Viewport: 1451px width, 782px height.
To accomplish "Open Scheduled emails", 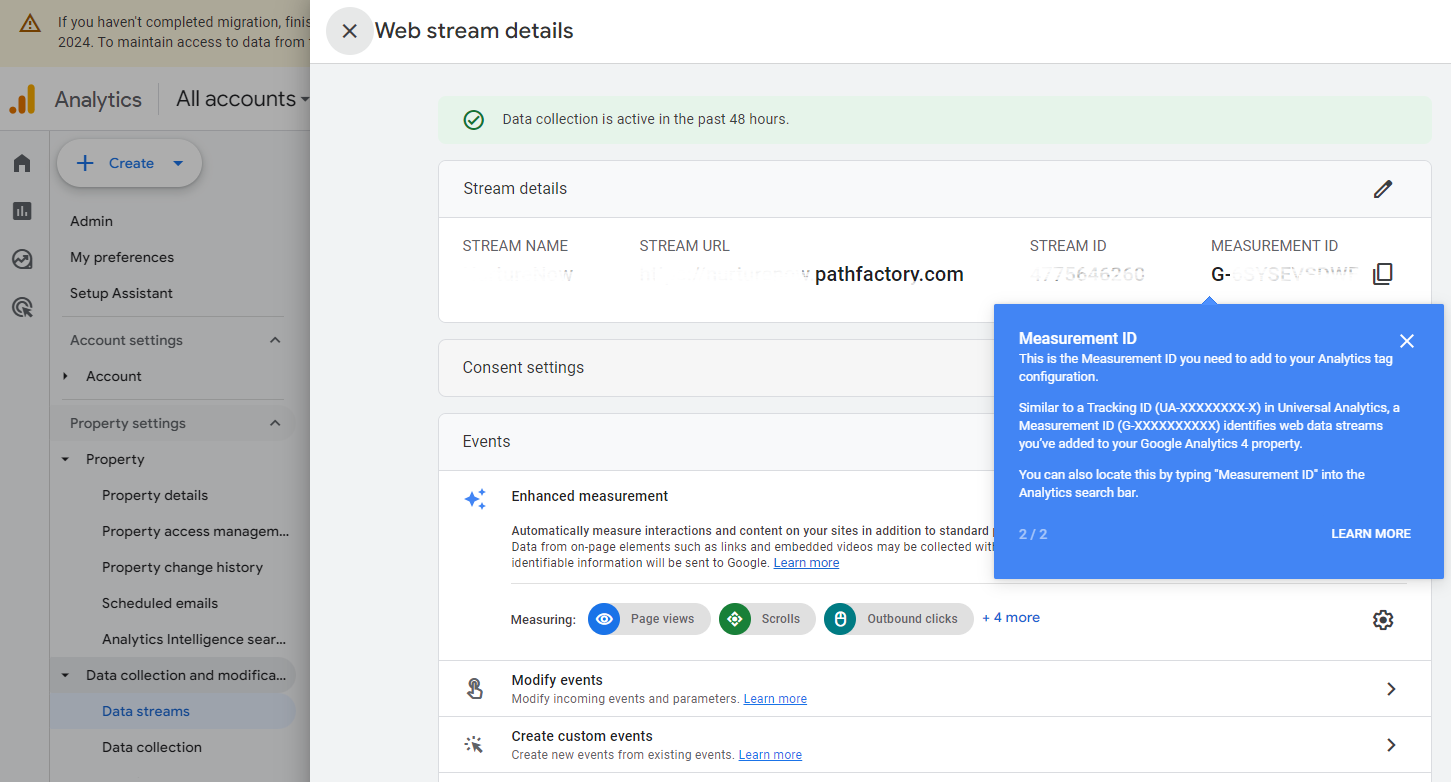I will point(160,603).
